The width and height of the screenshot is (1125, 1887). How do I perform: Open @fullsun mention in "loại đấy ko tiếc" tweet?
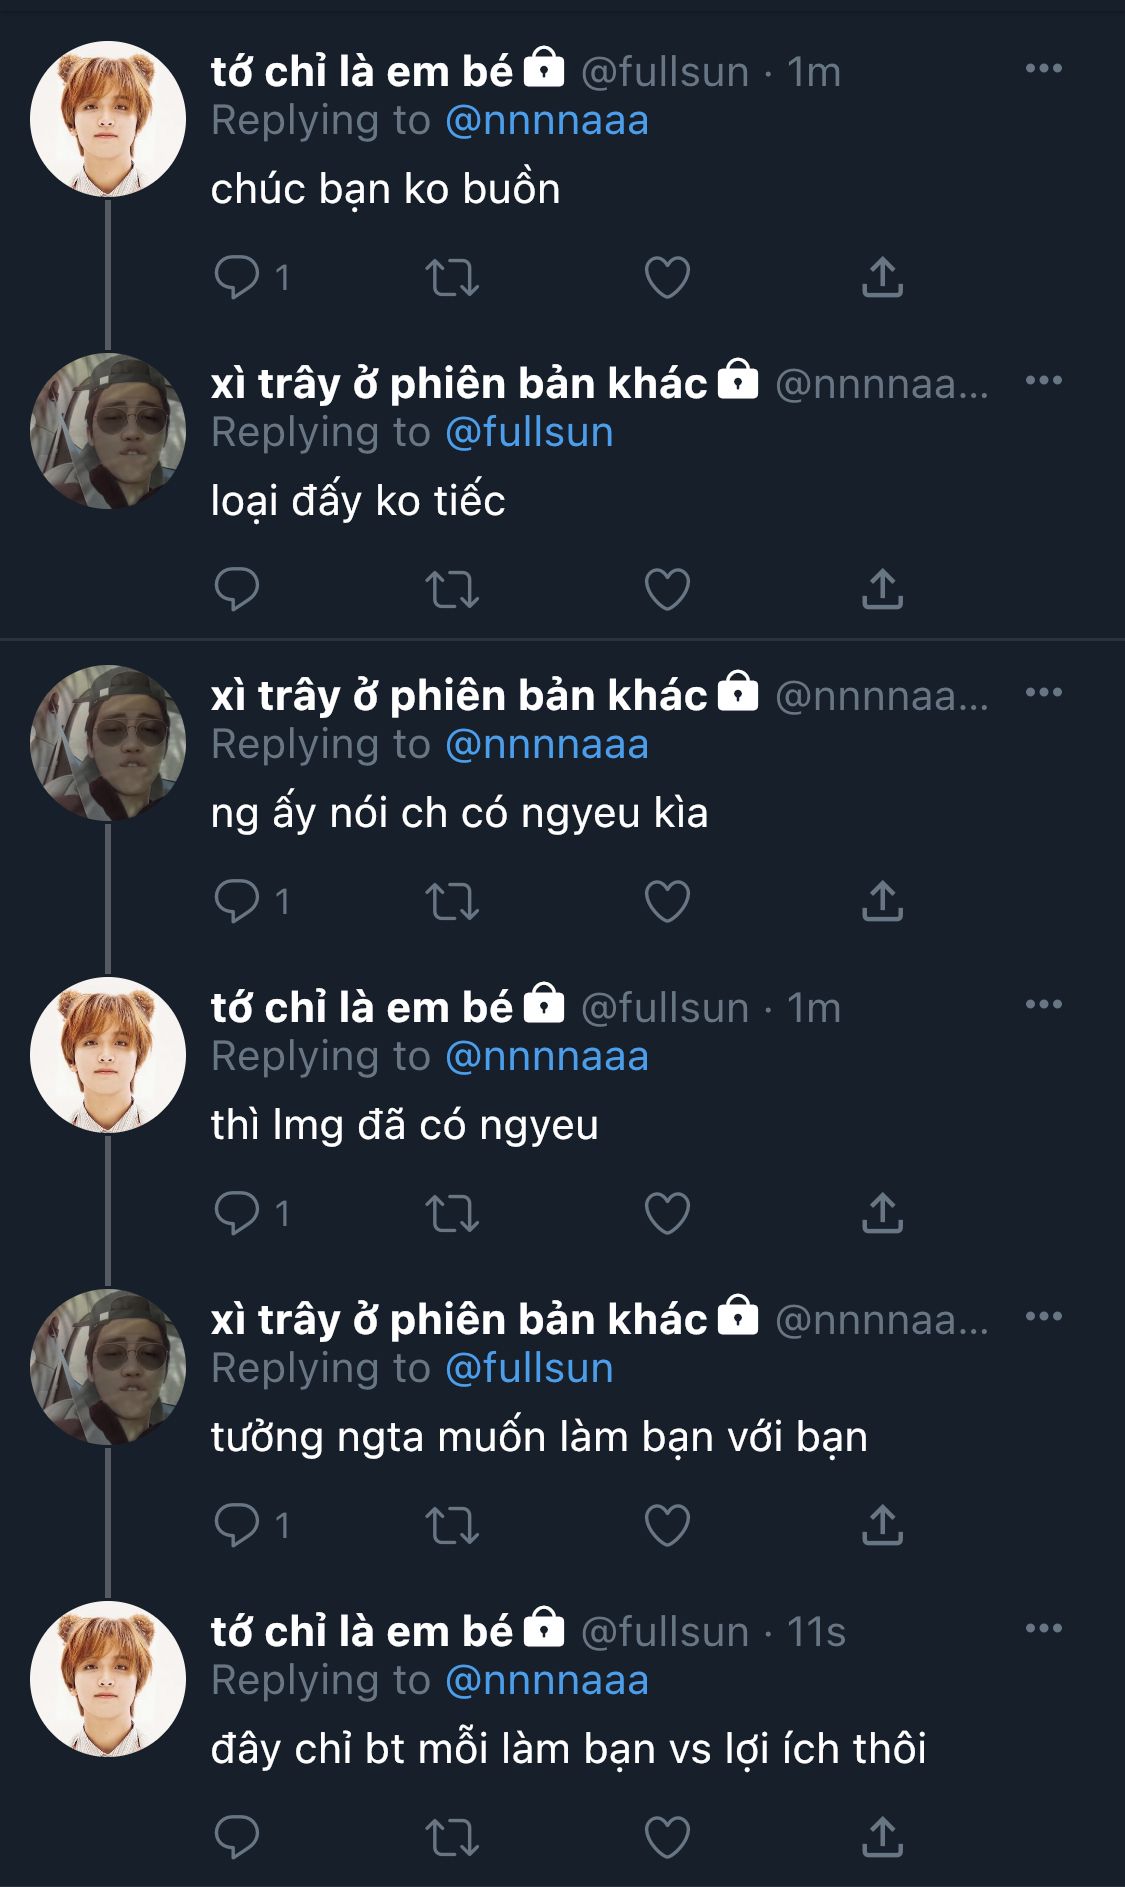tap(529, 433)
